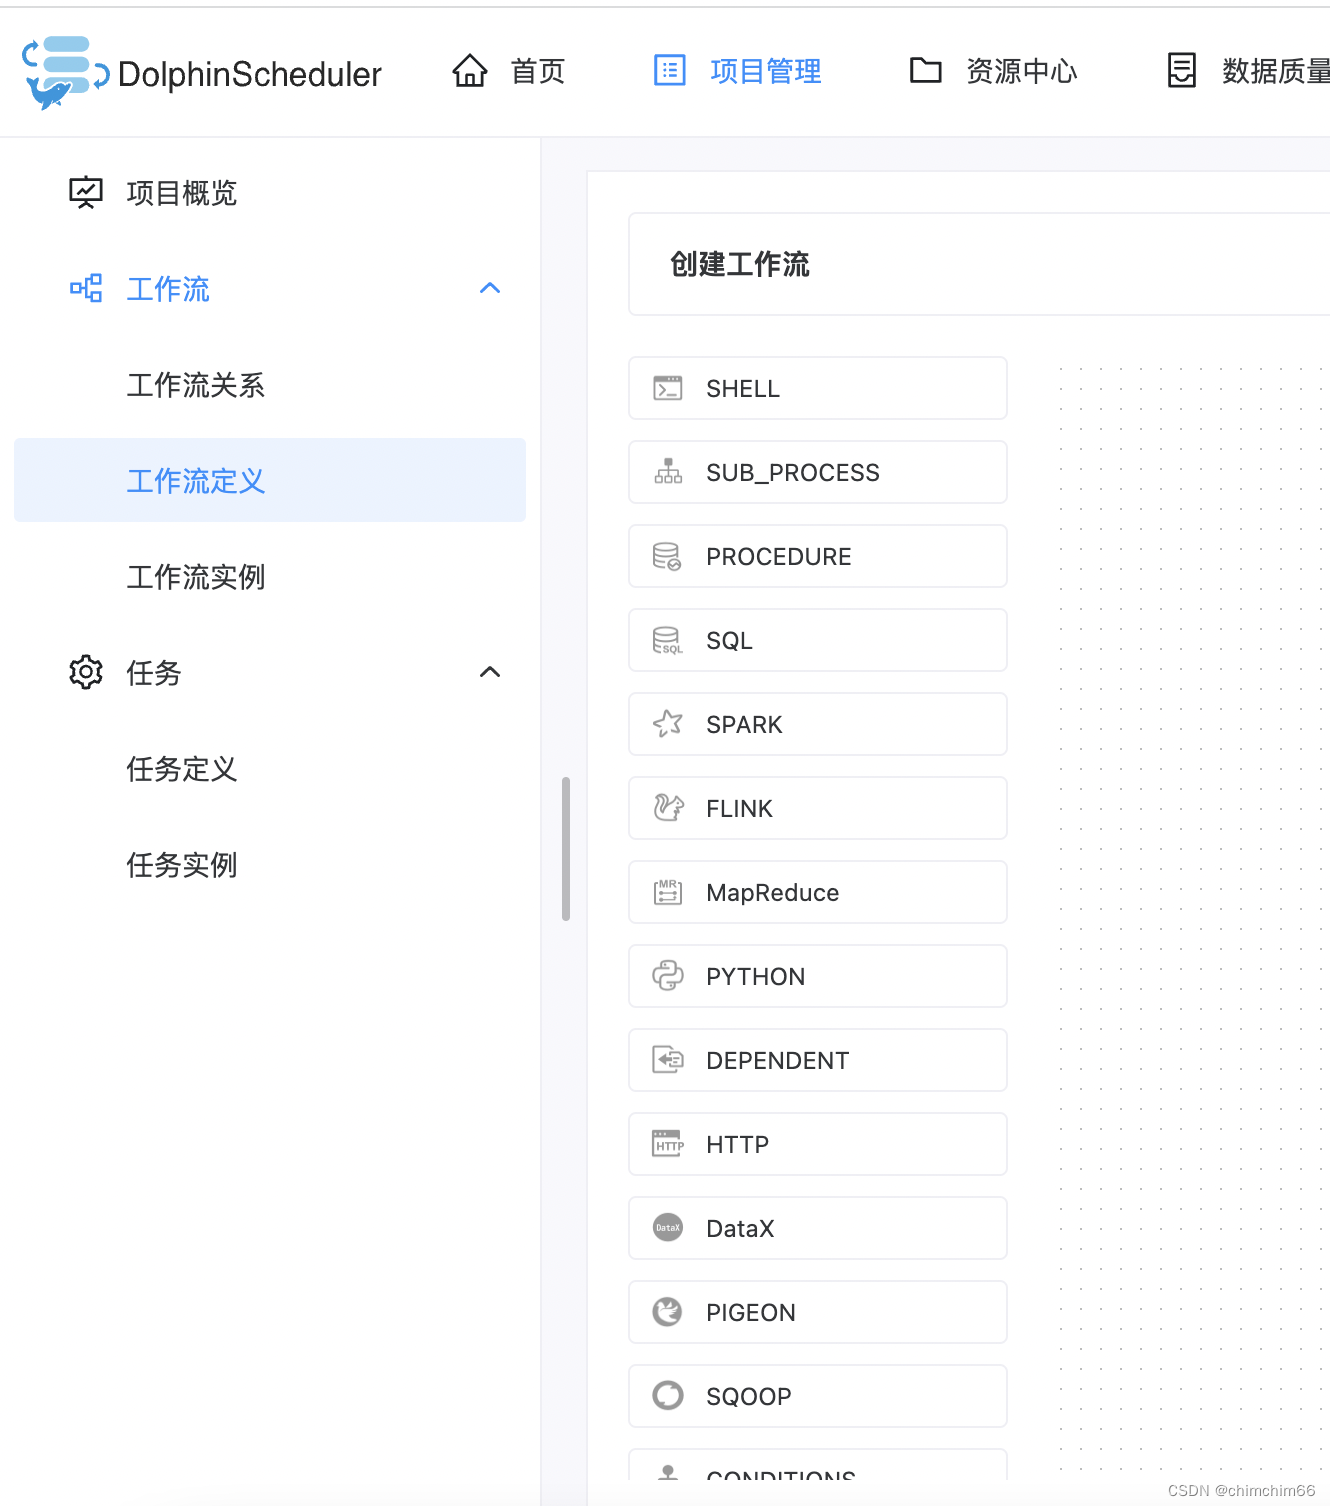Screen dimensions: 1330x1506
Task: Select the SUB_PROCESS task icon
Action: (x=668, y=472)
